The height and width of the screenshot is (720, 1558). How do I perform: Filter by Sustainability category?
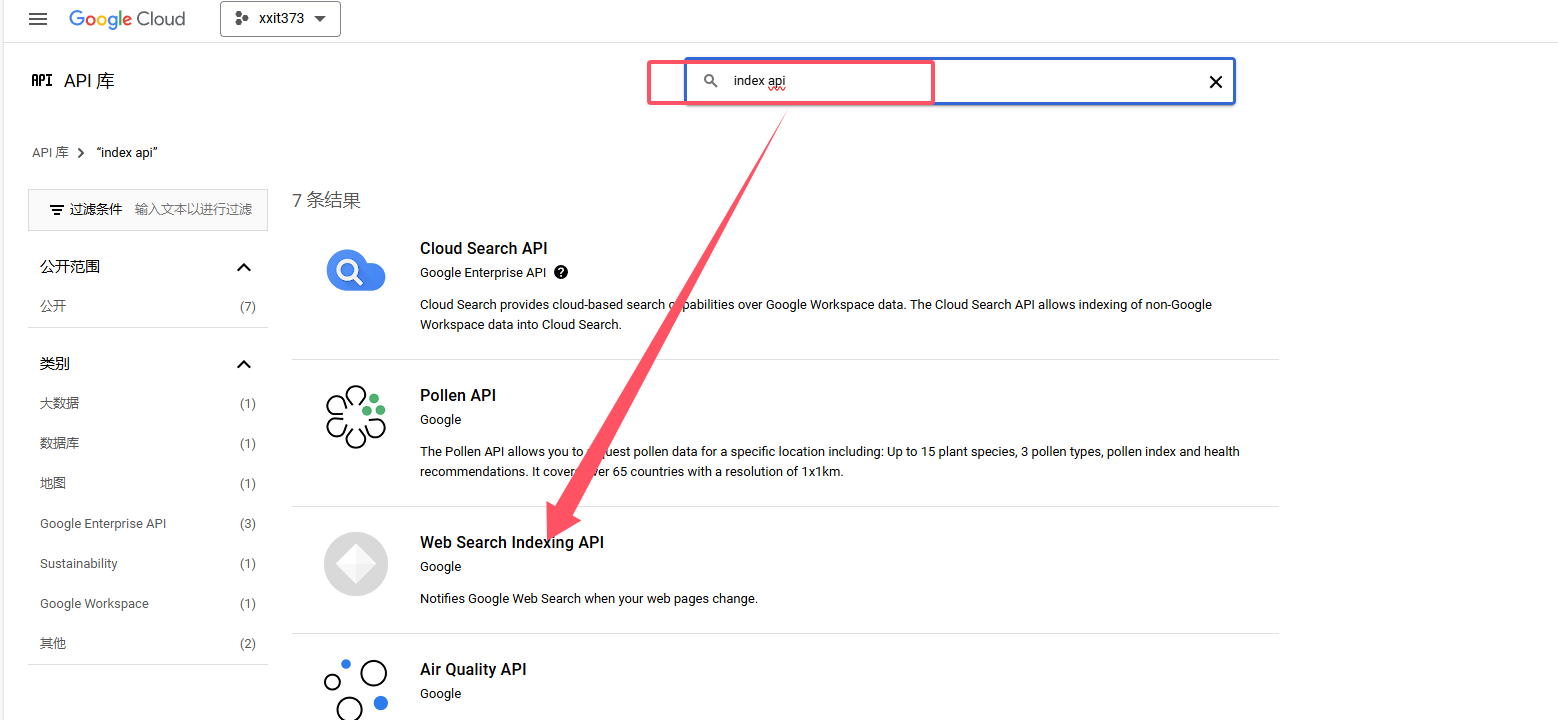tap(148, 564)
